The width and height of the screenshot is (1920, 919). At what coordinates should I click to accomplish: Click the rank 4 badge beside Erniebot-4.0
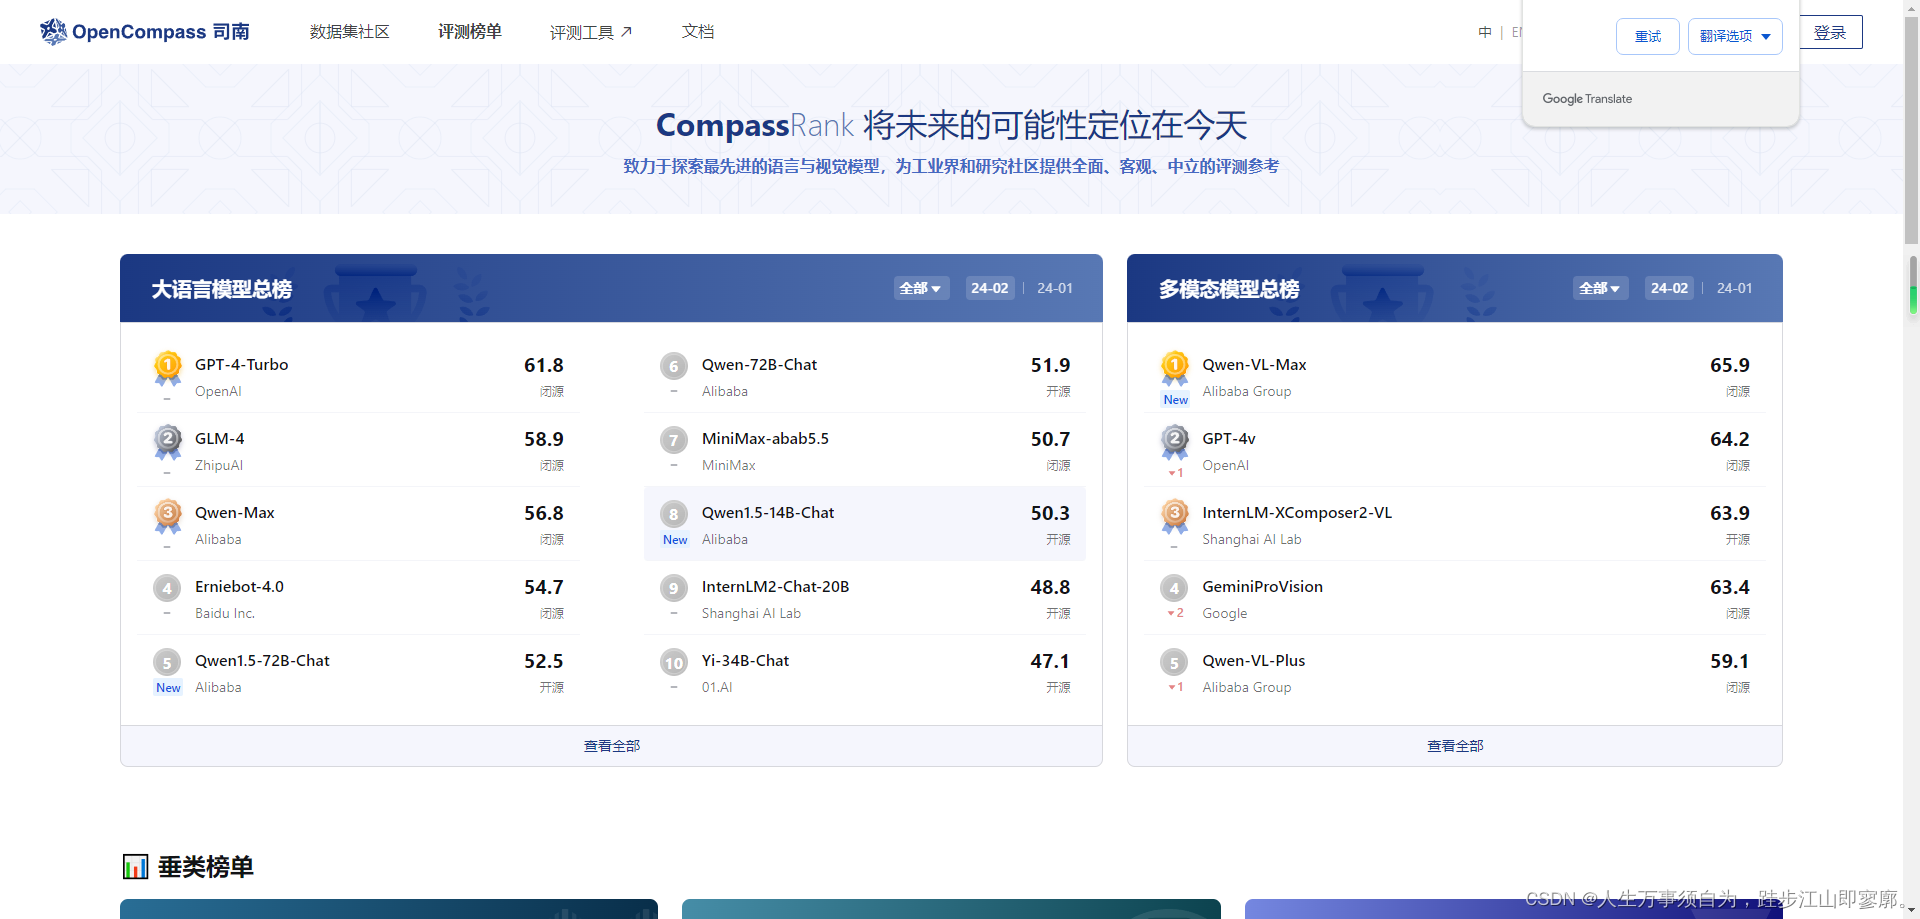tap(167, 588)
